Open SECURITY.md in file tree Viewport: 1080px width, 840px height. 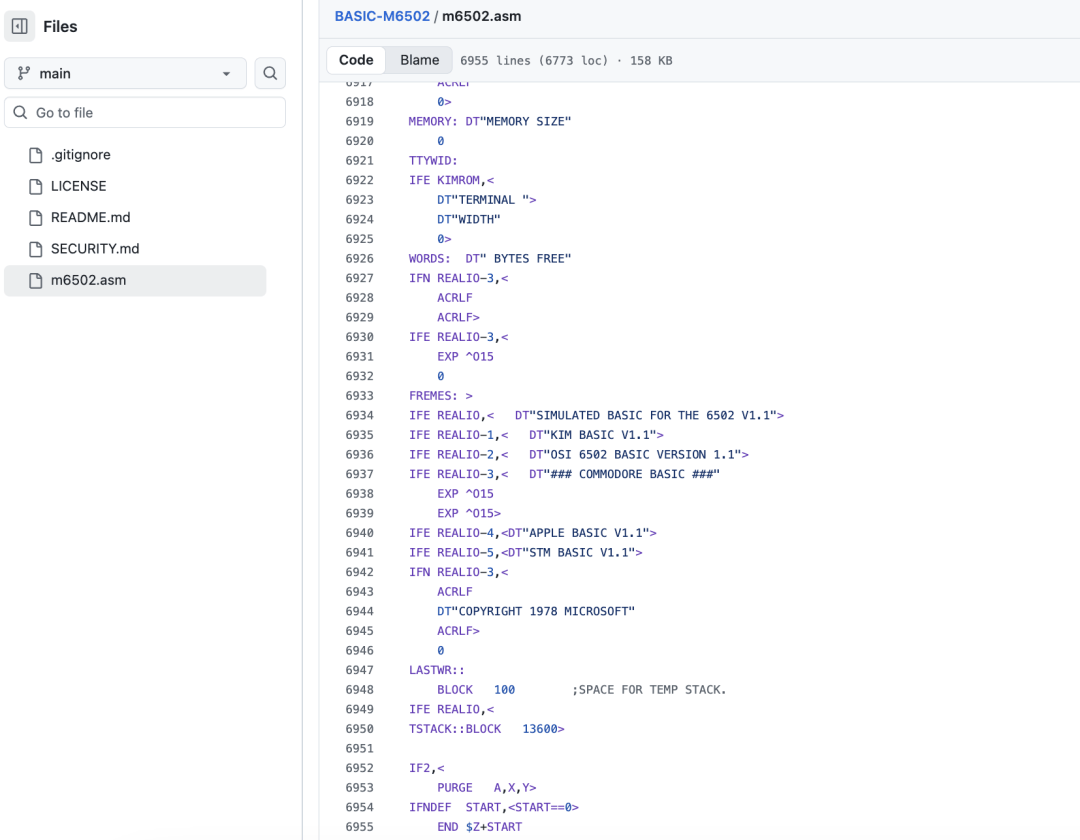(x=95, y=248)
